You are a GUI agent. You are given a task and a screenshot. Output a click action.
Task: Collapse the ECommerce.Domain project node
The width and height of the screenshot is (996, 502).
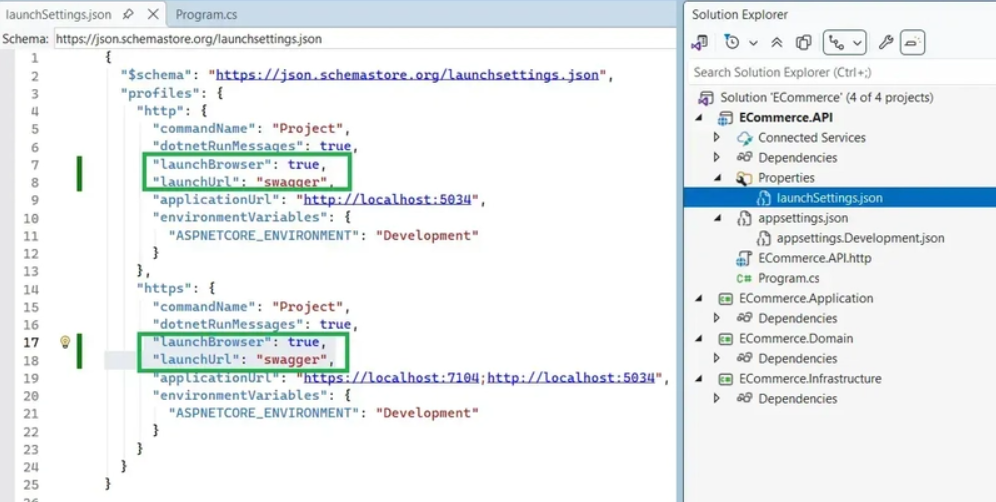click(x=699, y=339)
